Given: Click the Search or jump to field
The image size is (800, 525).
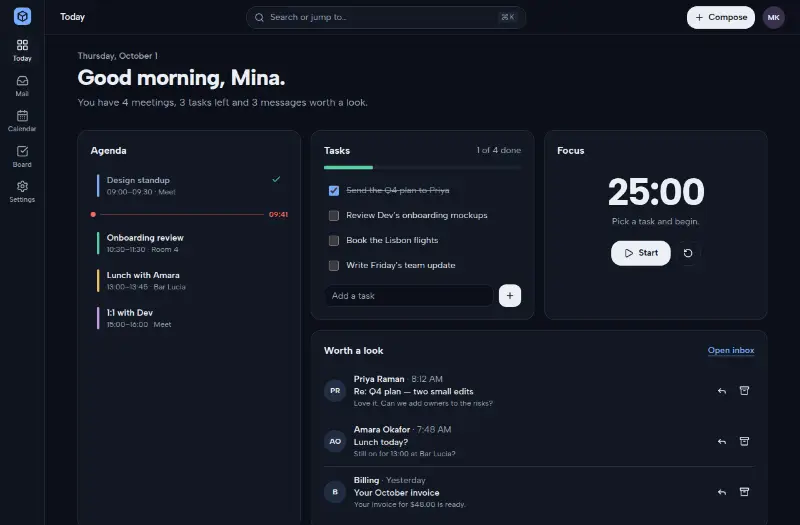Looking at the screenshot, I should pos(386,17).
